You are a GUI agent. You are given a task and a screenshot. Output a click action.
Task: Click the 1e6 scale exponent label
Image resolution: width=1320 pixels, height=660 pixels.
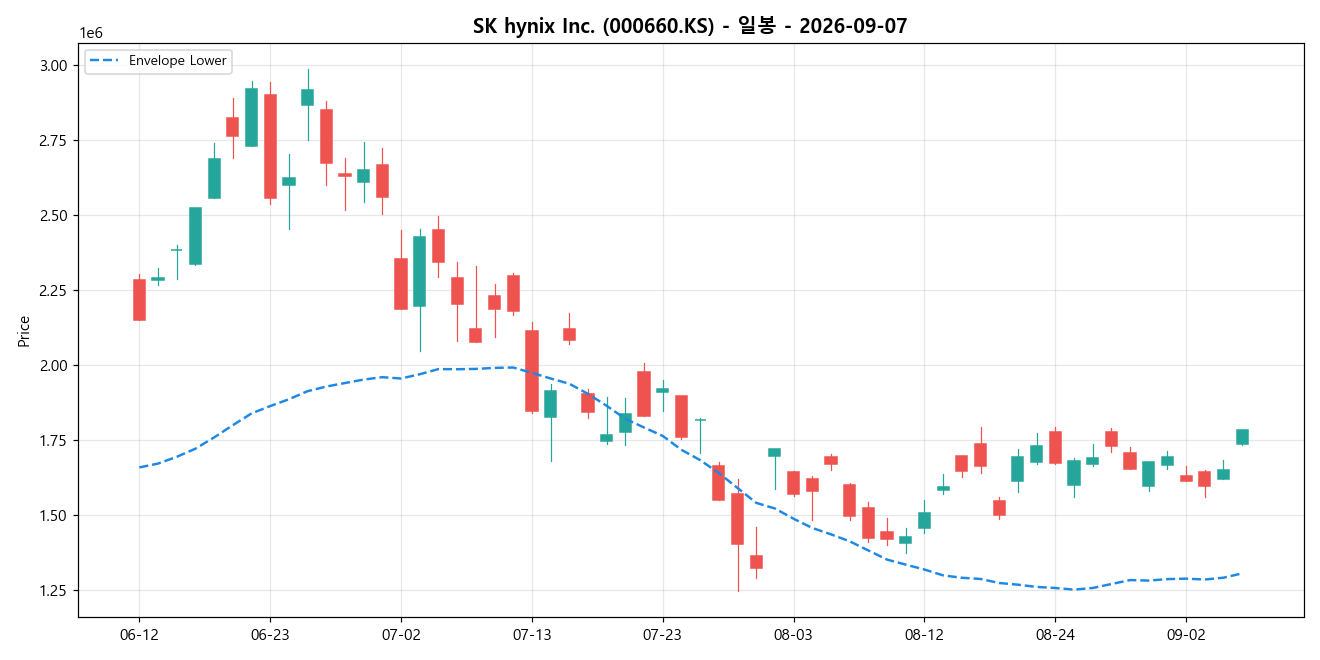click(91, 34)
